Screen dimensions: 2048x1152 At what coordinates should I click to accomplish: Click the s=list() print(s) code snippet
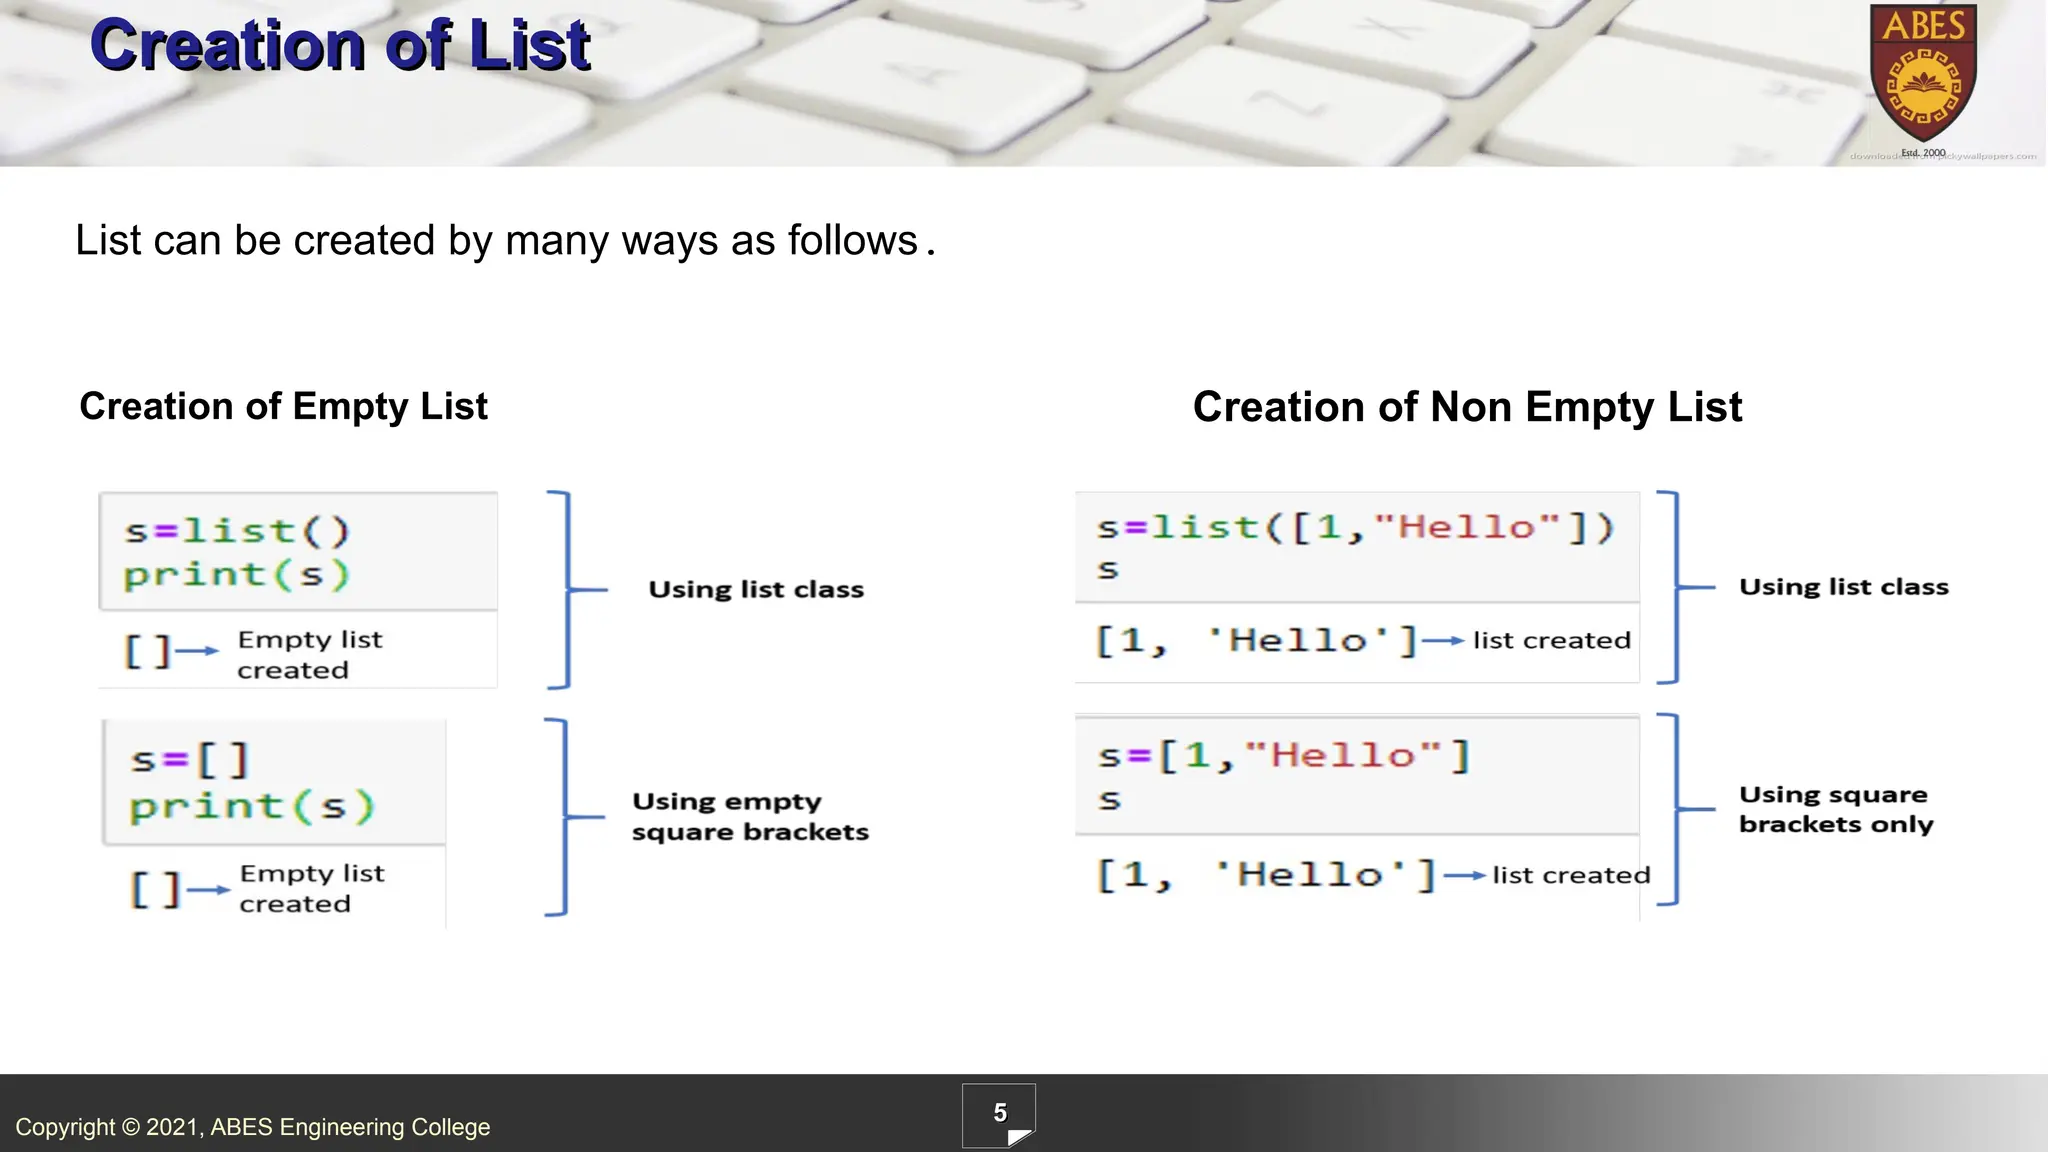coord(298,551)
